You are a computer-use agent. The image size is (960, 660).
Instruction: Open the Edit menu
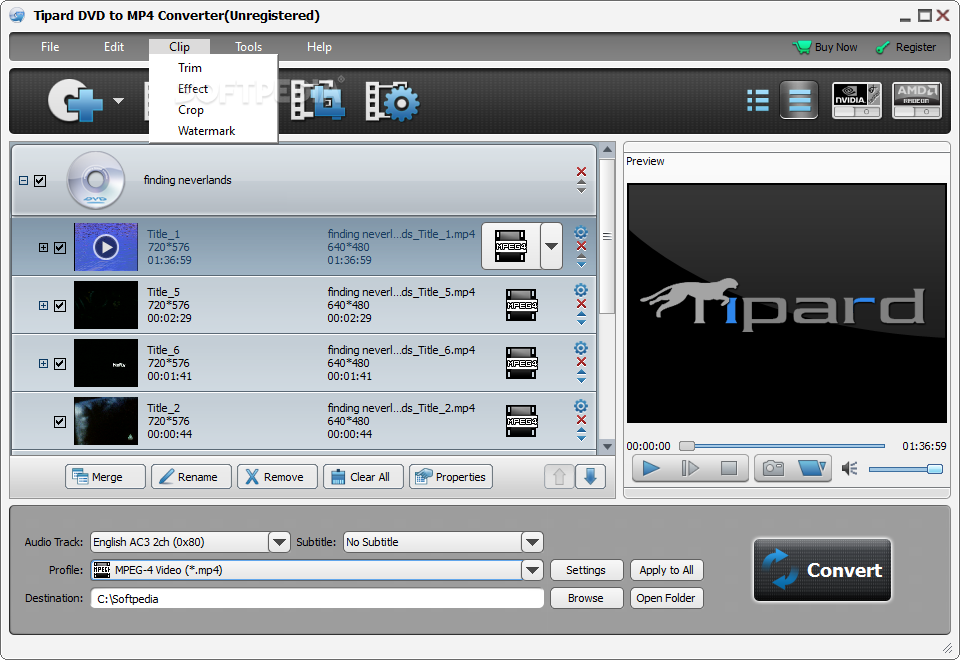pyautogui.click(x=114, y=47)
